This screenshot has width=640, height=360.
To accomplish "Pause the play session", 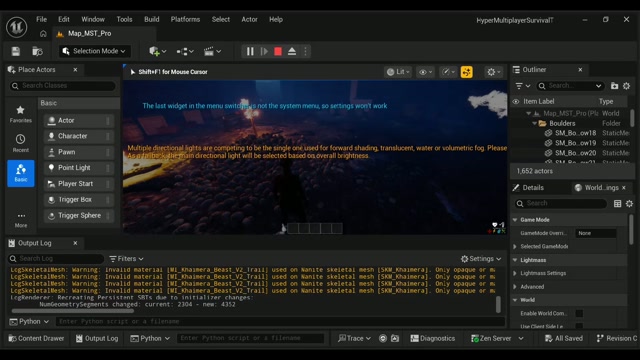I will (x=250, y=51).
